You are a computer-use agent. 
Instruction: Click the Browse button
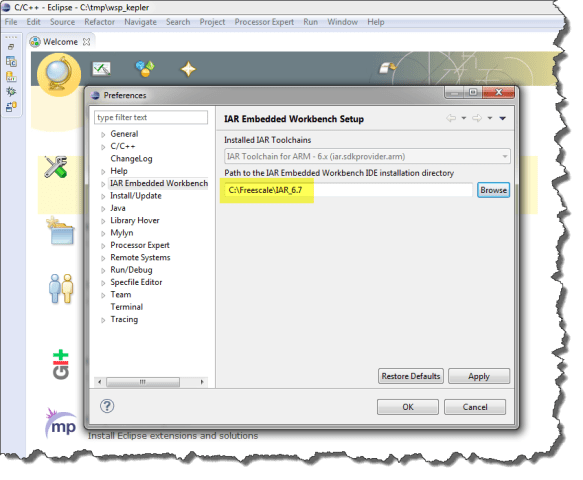coord(493,190)
